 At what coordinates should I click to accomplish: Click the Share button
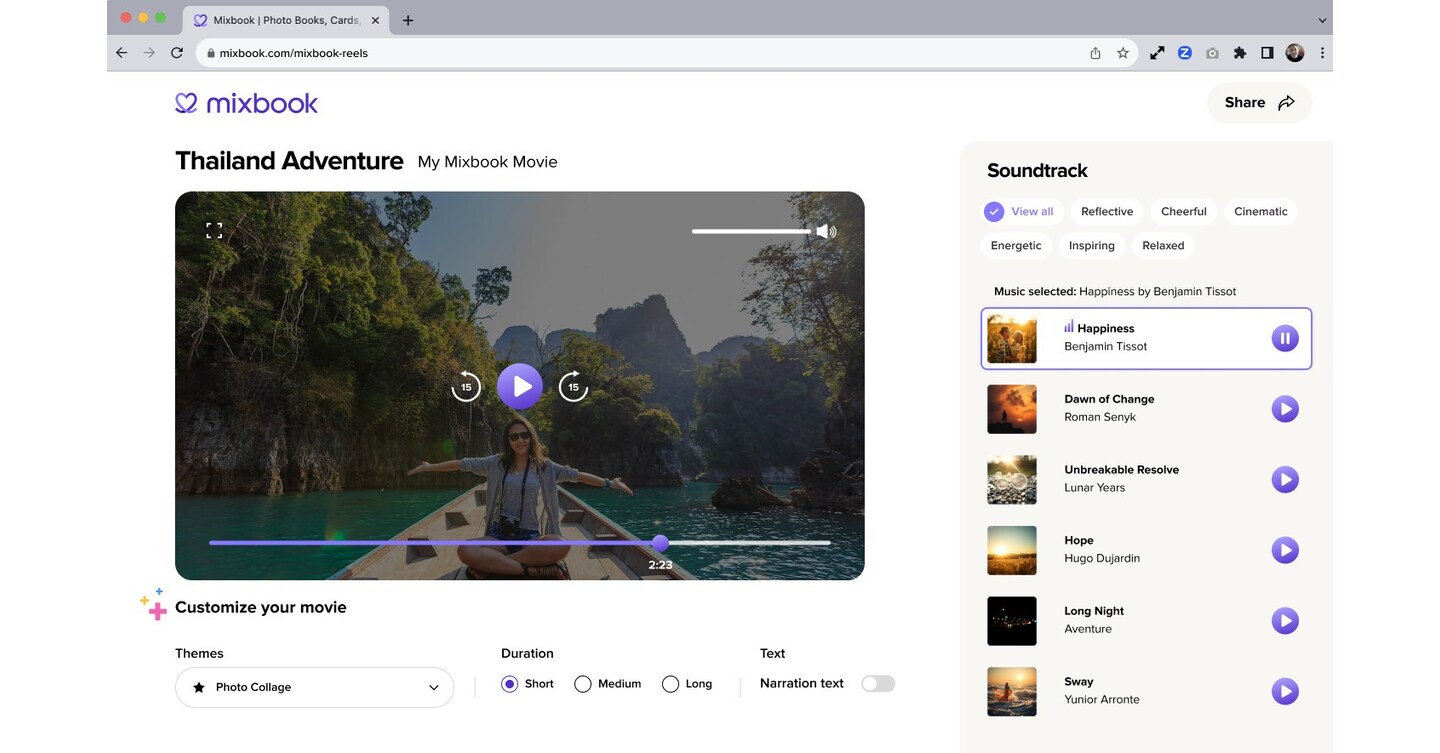click(x=1258, y=102)
